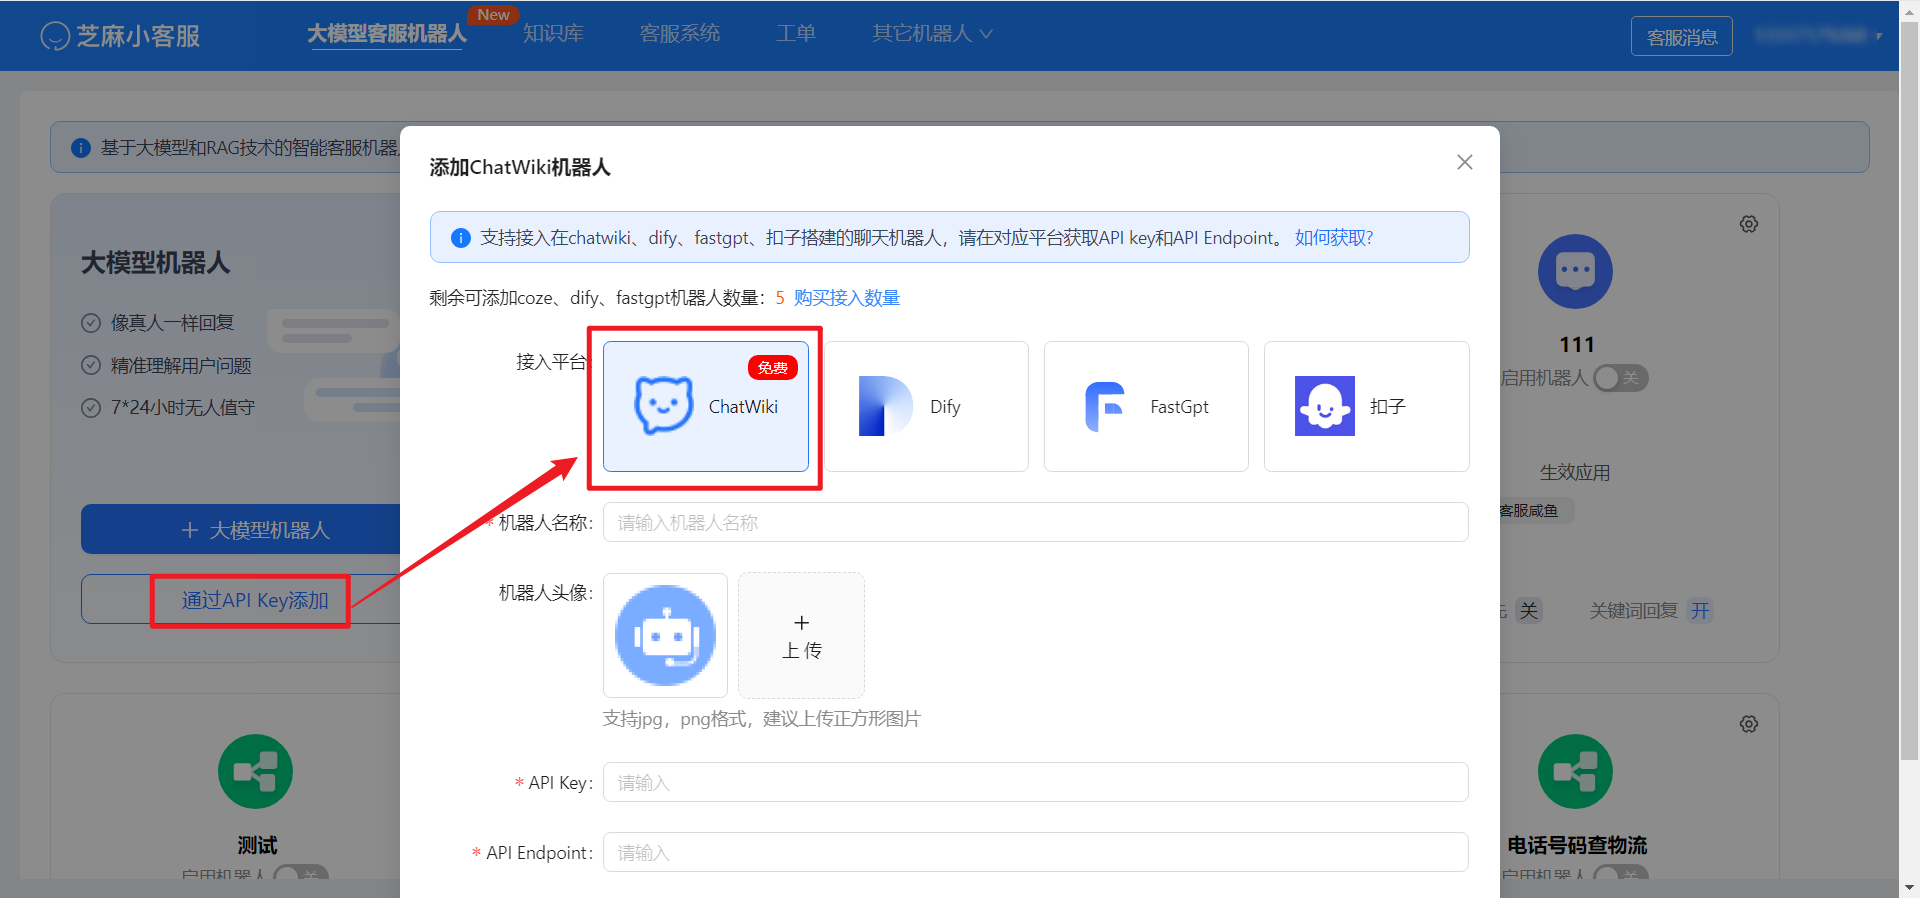1920x898 pixels.
Task: Click the green 测试 robot icon
Action: click(255, 771)
